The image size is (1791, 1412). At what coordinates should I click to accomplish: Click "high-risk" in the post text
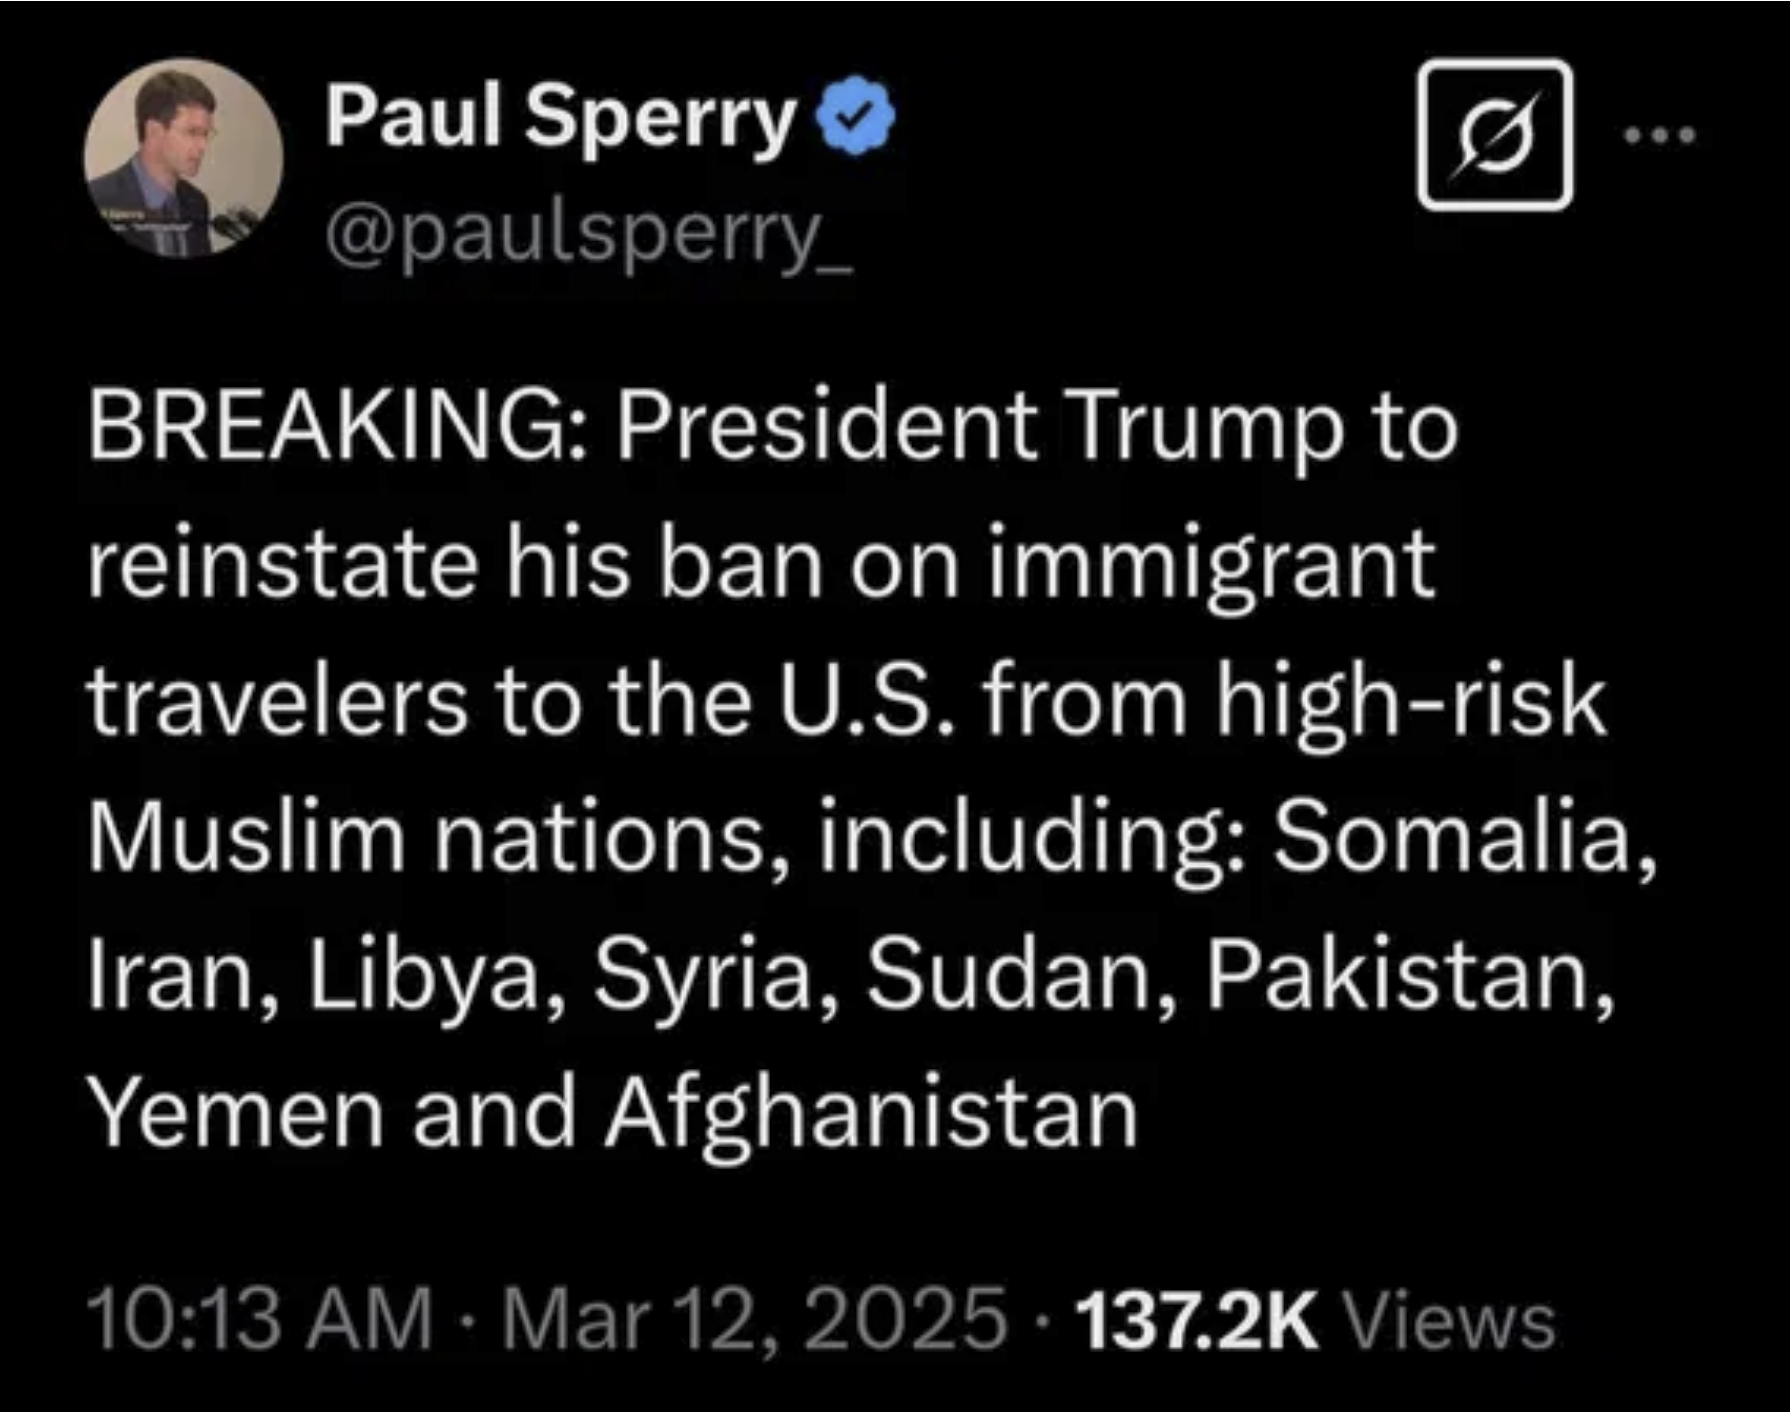[1410, 700]
